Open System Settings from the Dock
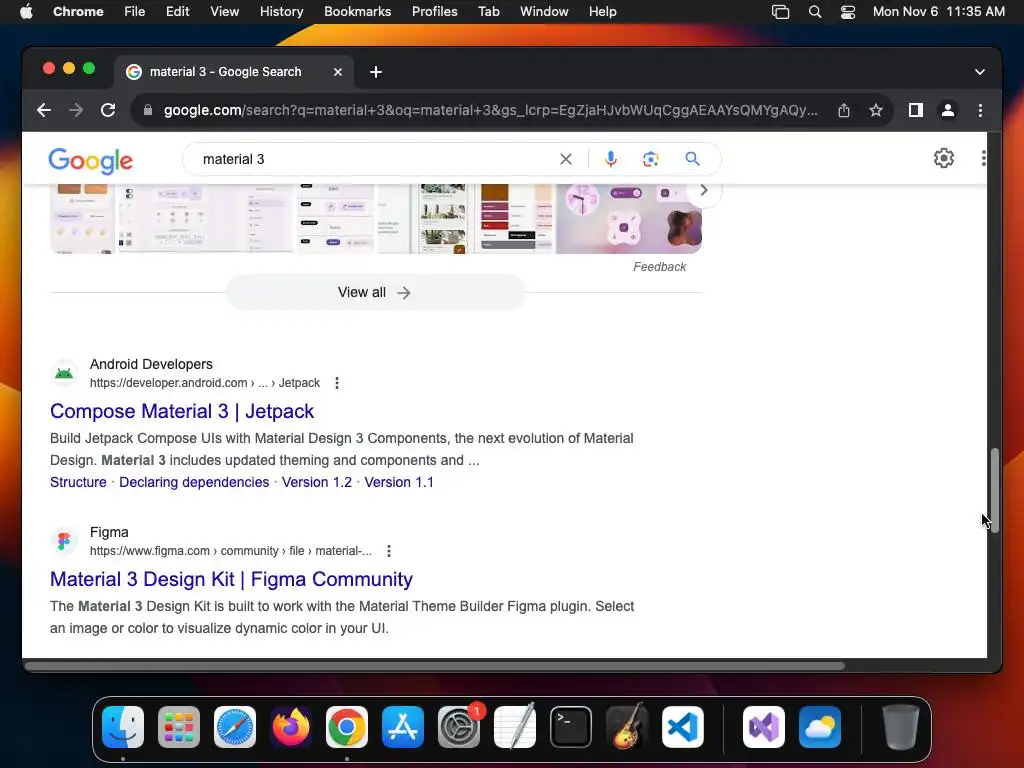Image resolution: width=1024 pixels, height=768 pixels. click(459, 727)
